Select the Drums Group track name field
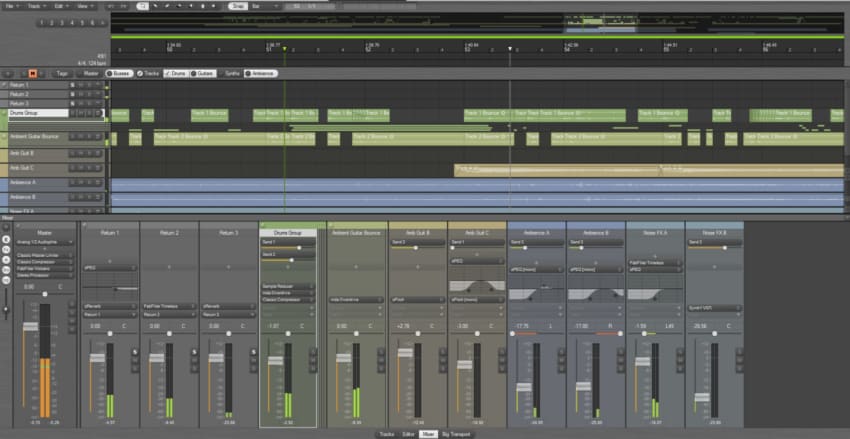The image size is (850, 439). [37, 113]
